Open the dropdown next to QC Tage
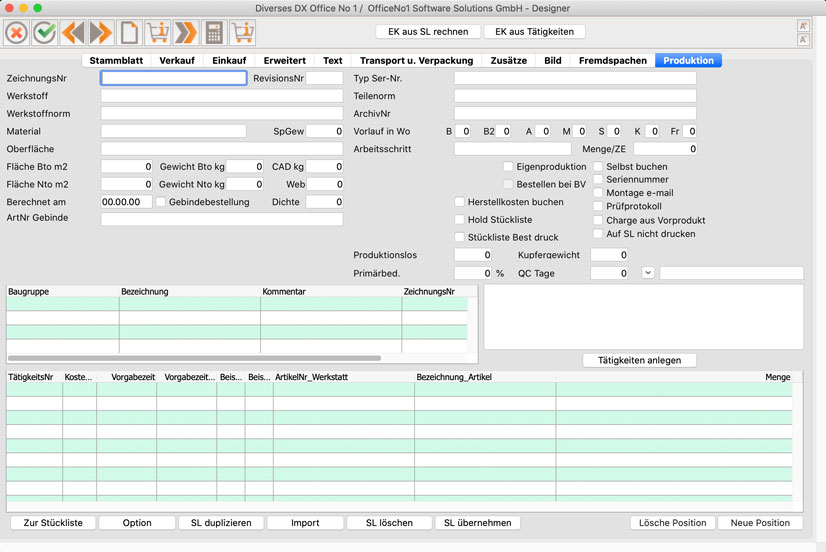 click(x=648, y=273)
